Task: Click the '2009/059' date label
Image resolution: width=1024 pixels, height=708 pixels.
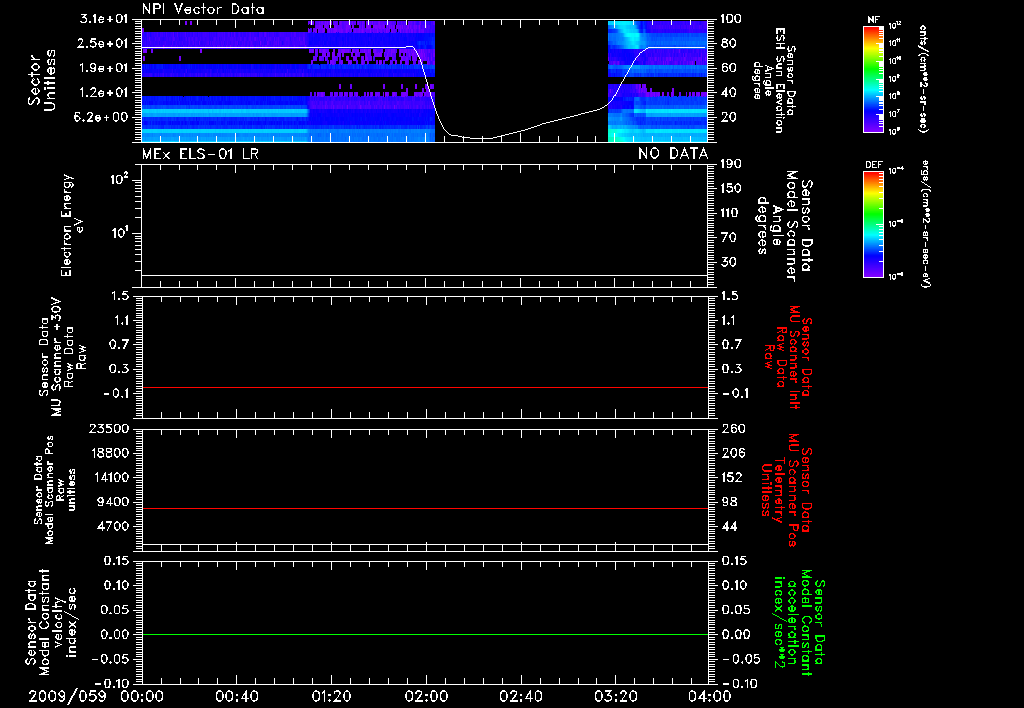Action: click(x=67, y=696)
